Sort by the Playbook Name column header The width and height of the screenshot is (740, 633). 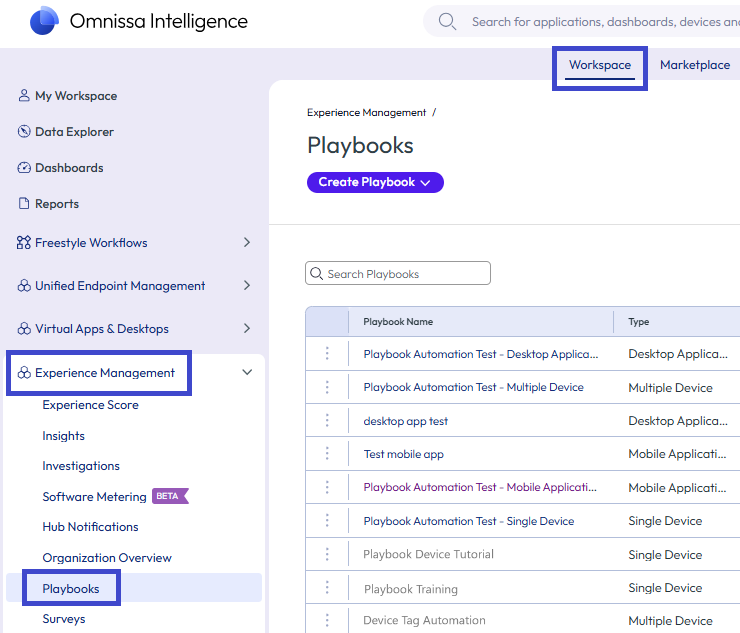pyautogui.click(x=398, y=321)
